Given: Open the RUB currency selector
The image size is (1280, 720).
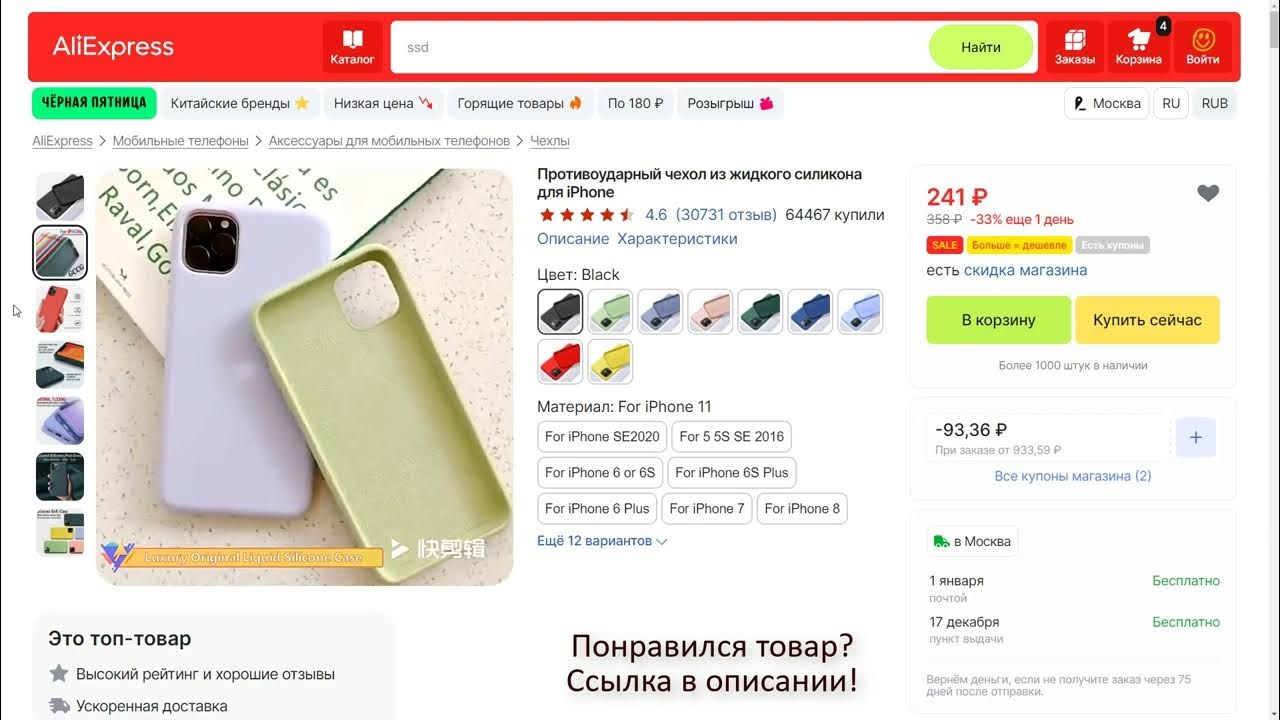Looking at the screenshot, I should [1214, 104].
